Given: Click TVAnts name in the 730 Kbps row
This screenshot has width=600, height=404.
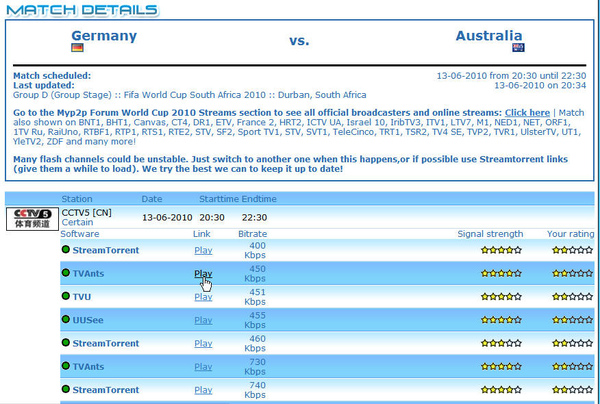Looking at the screenshot, I should 88,367.
